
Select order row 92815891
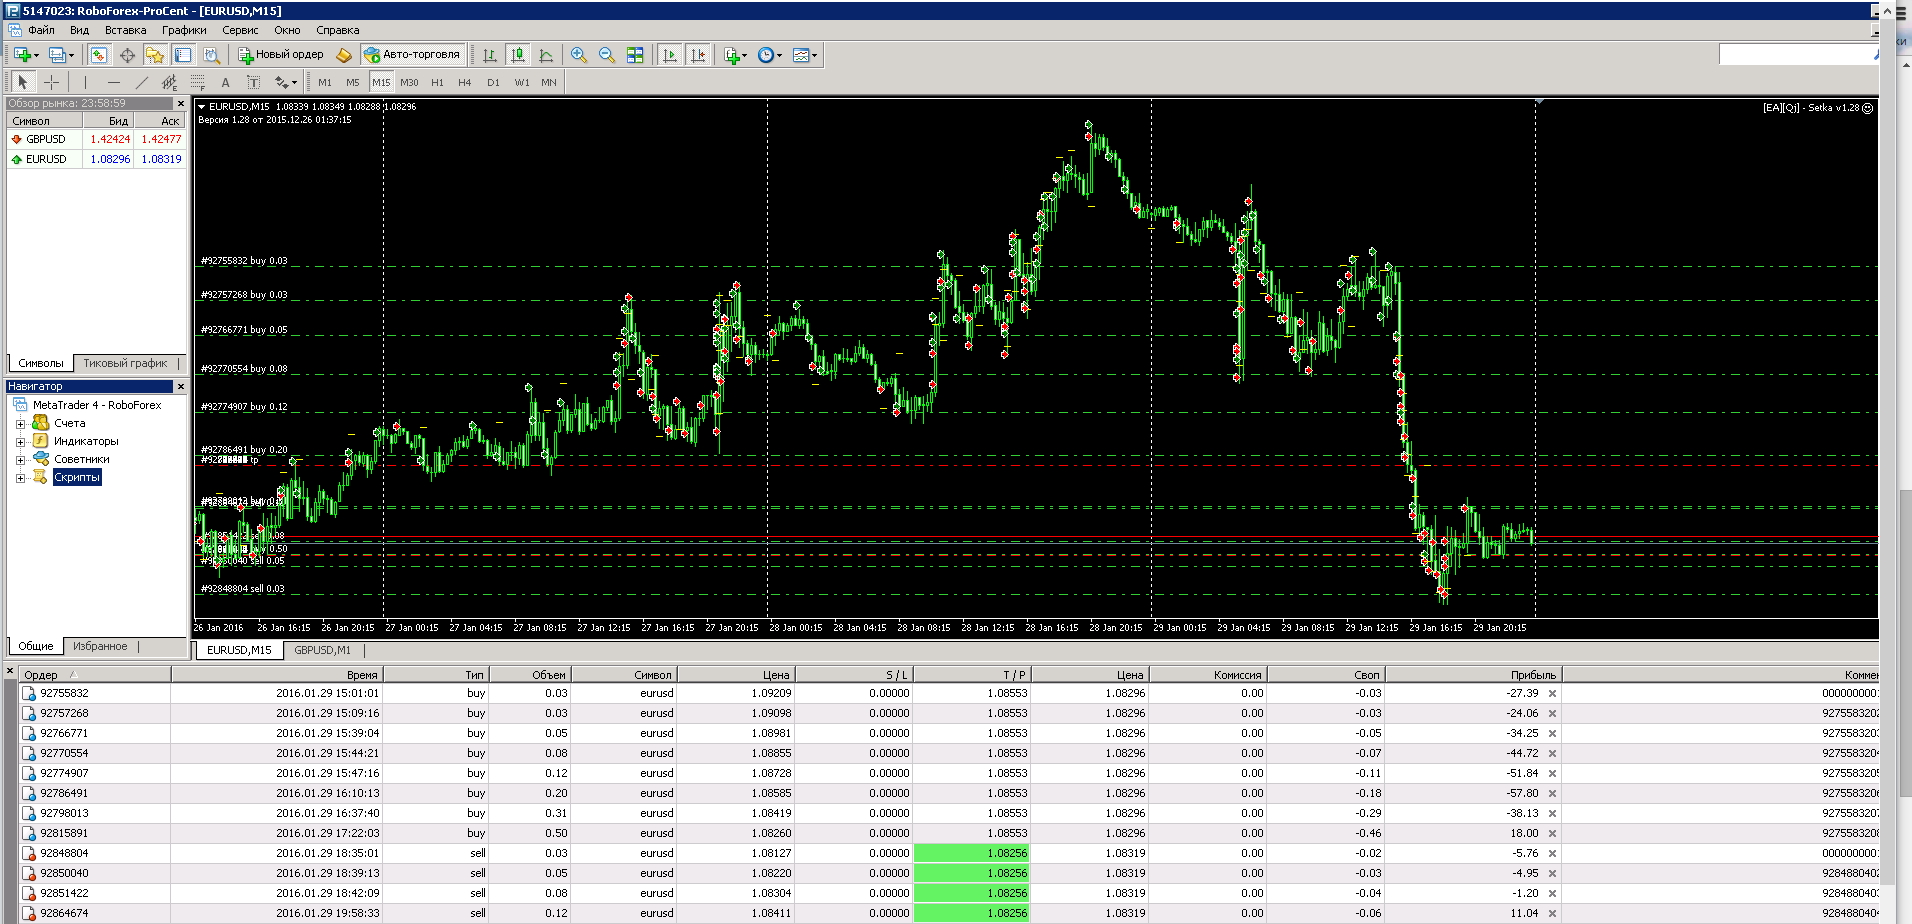(x=949, y=833)
